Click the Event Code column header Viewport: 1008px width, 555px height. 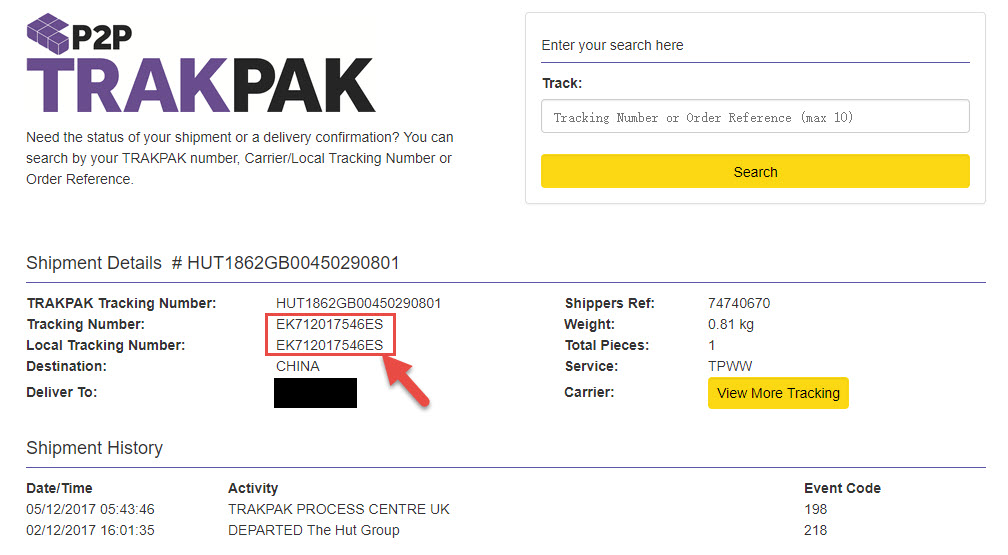[x=842, y=488]
